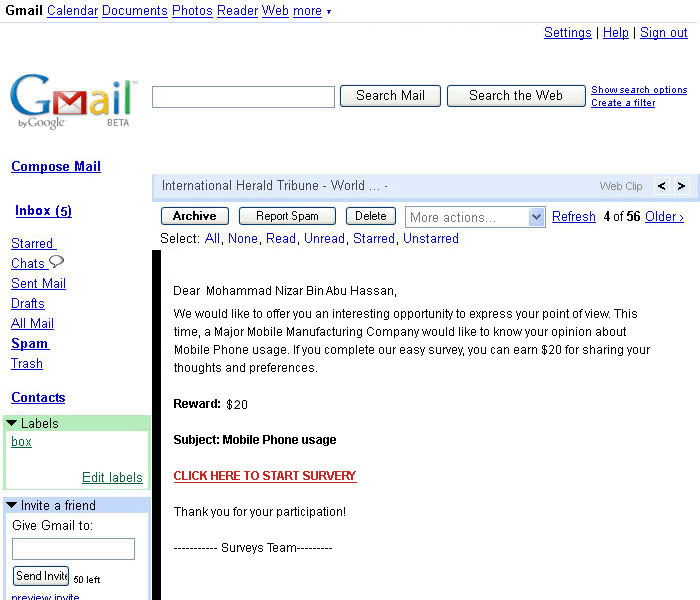Click 'CLICK HERE TO START SURVERY' link
Viewport: 700px width, 600px height.
265,476
